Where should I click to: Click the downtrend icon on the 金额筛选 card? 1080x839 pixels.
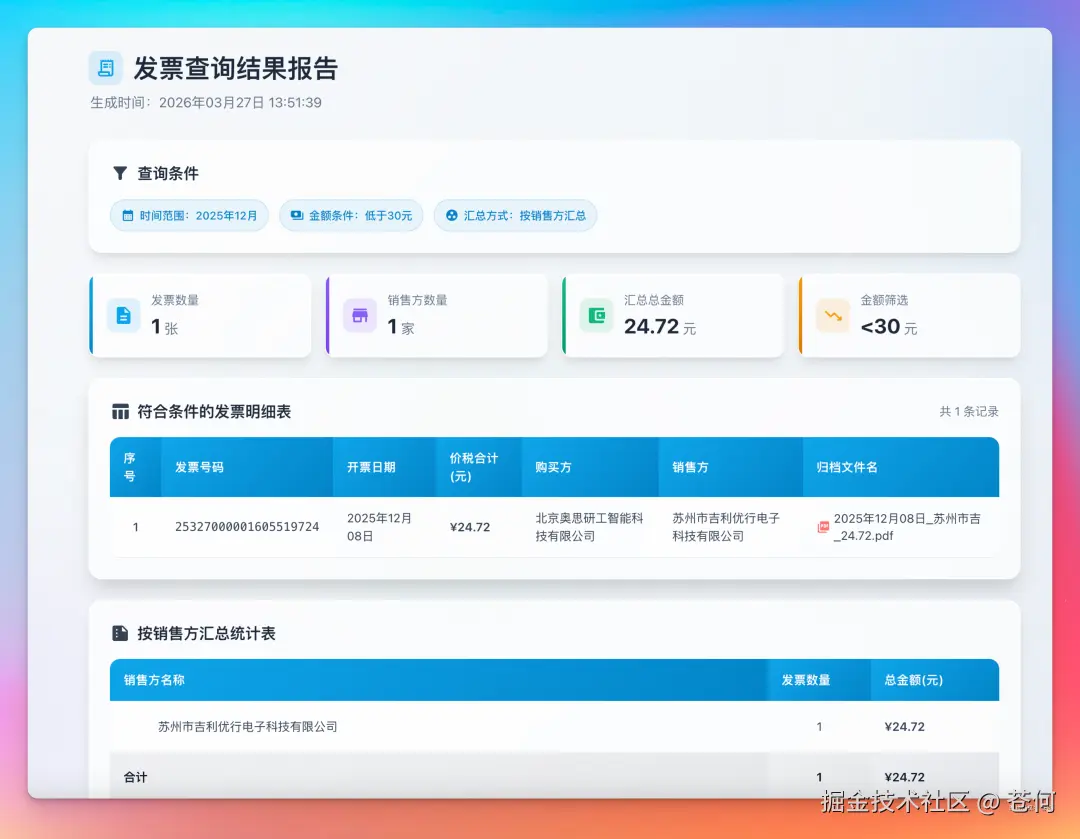831,315
